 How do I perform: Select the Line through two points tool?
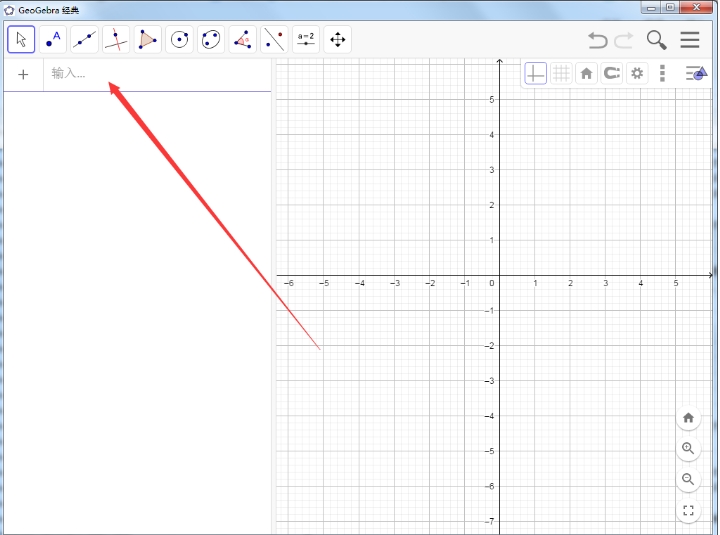tap(84, 39)
